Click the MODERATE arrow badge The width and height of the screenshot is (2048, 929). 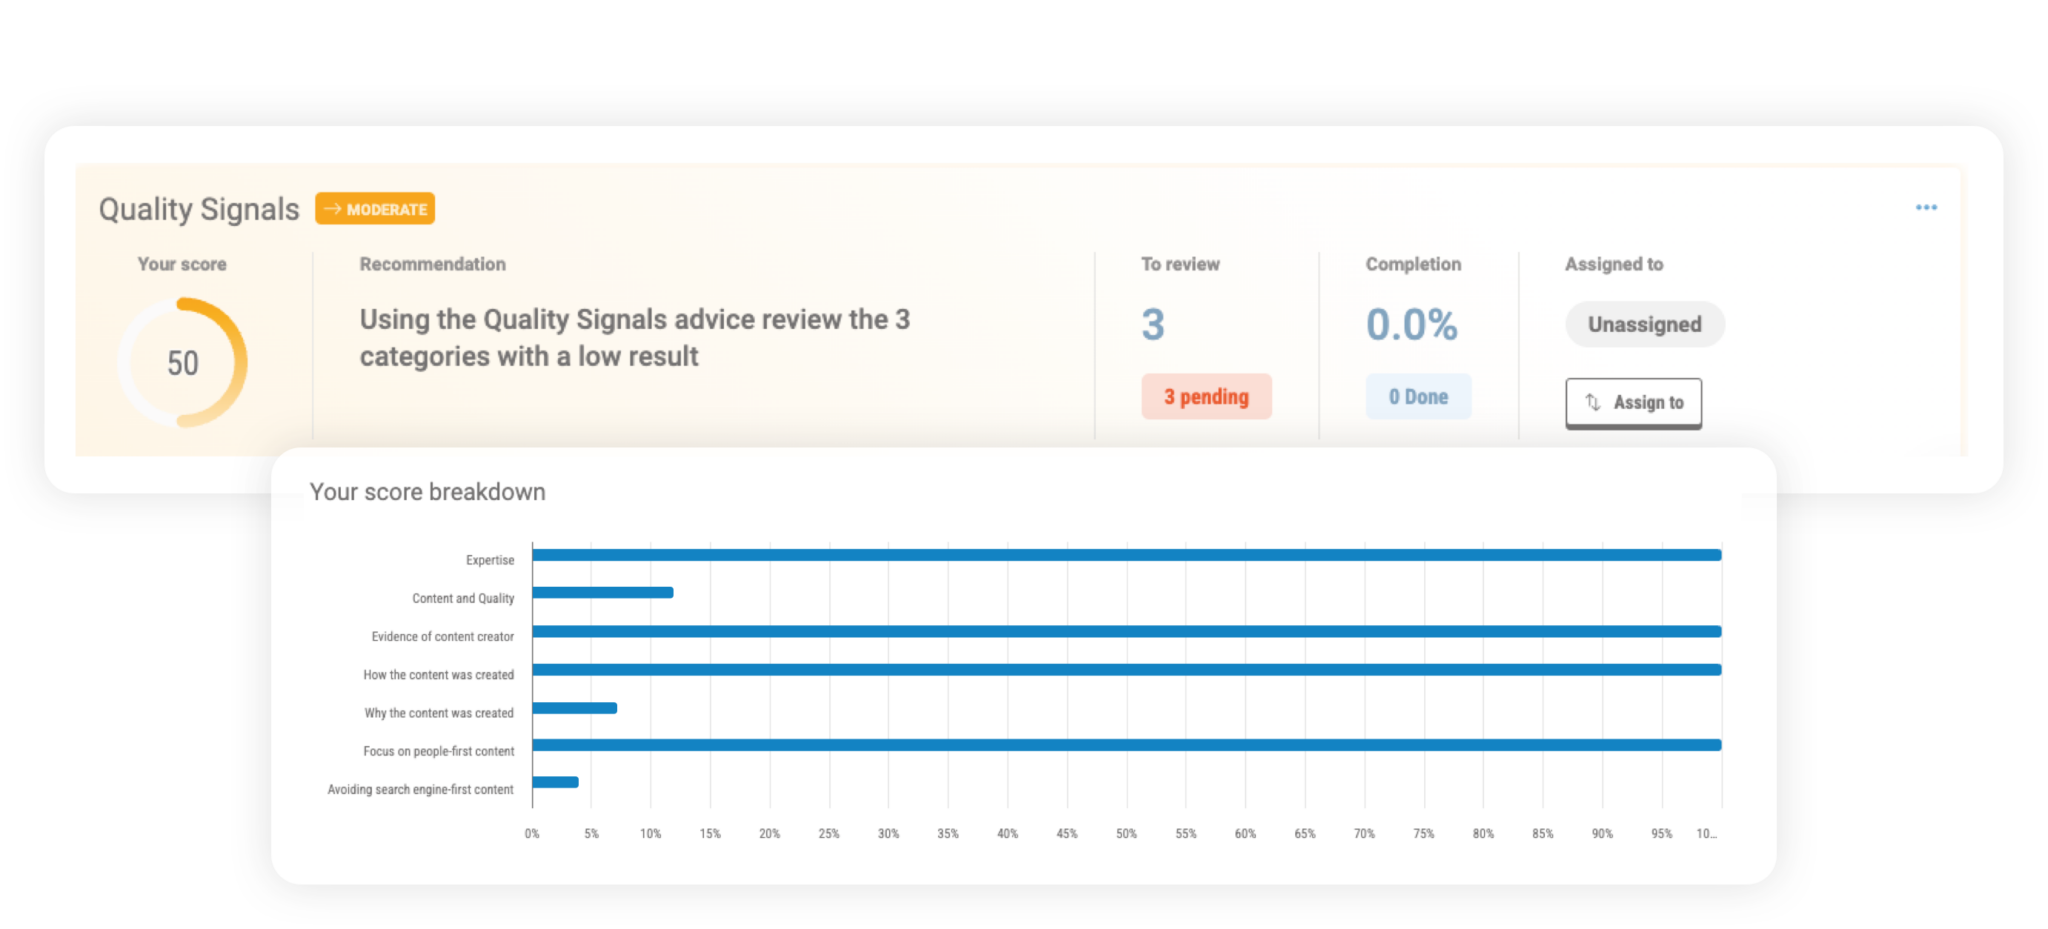point(374,208)
